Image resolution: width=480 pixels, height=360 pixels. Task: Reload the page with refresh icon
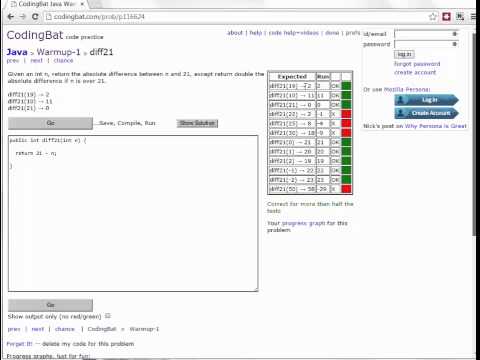tap(35, 16)
